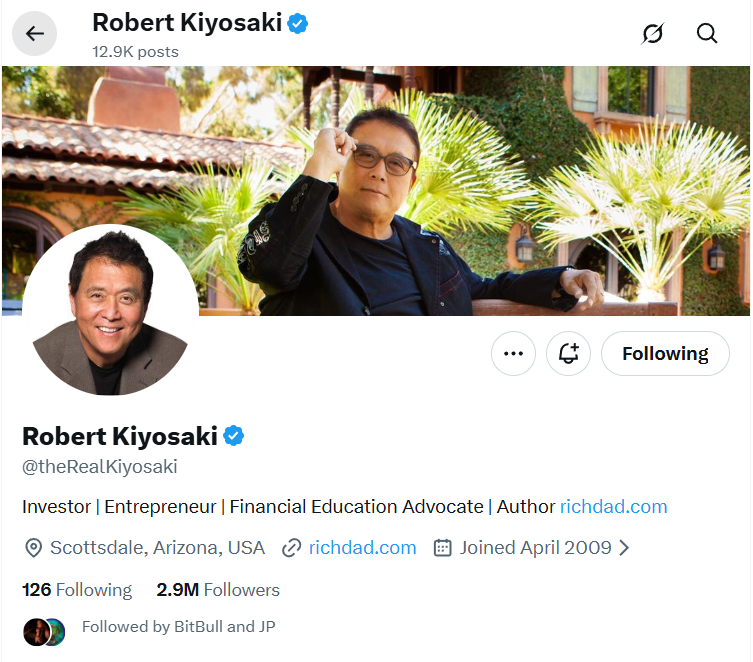The image size is (753, 662).
Task: Click the back arrow button
Action: click(x=35, y=33)
